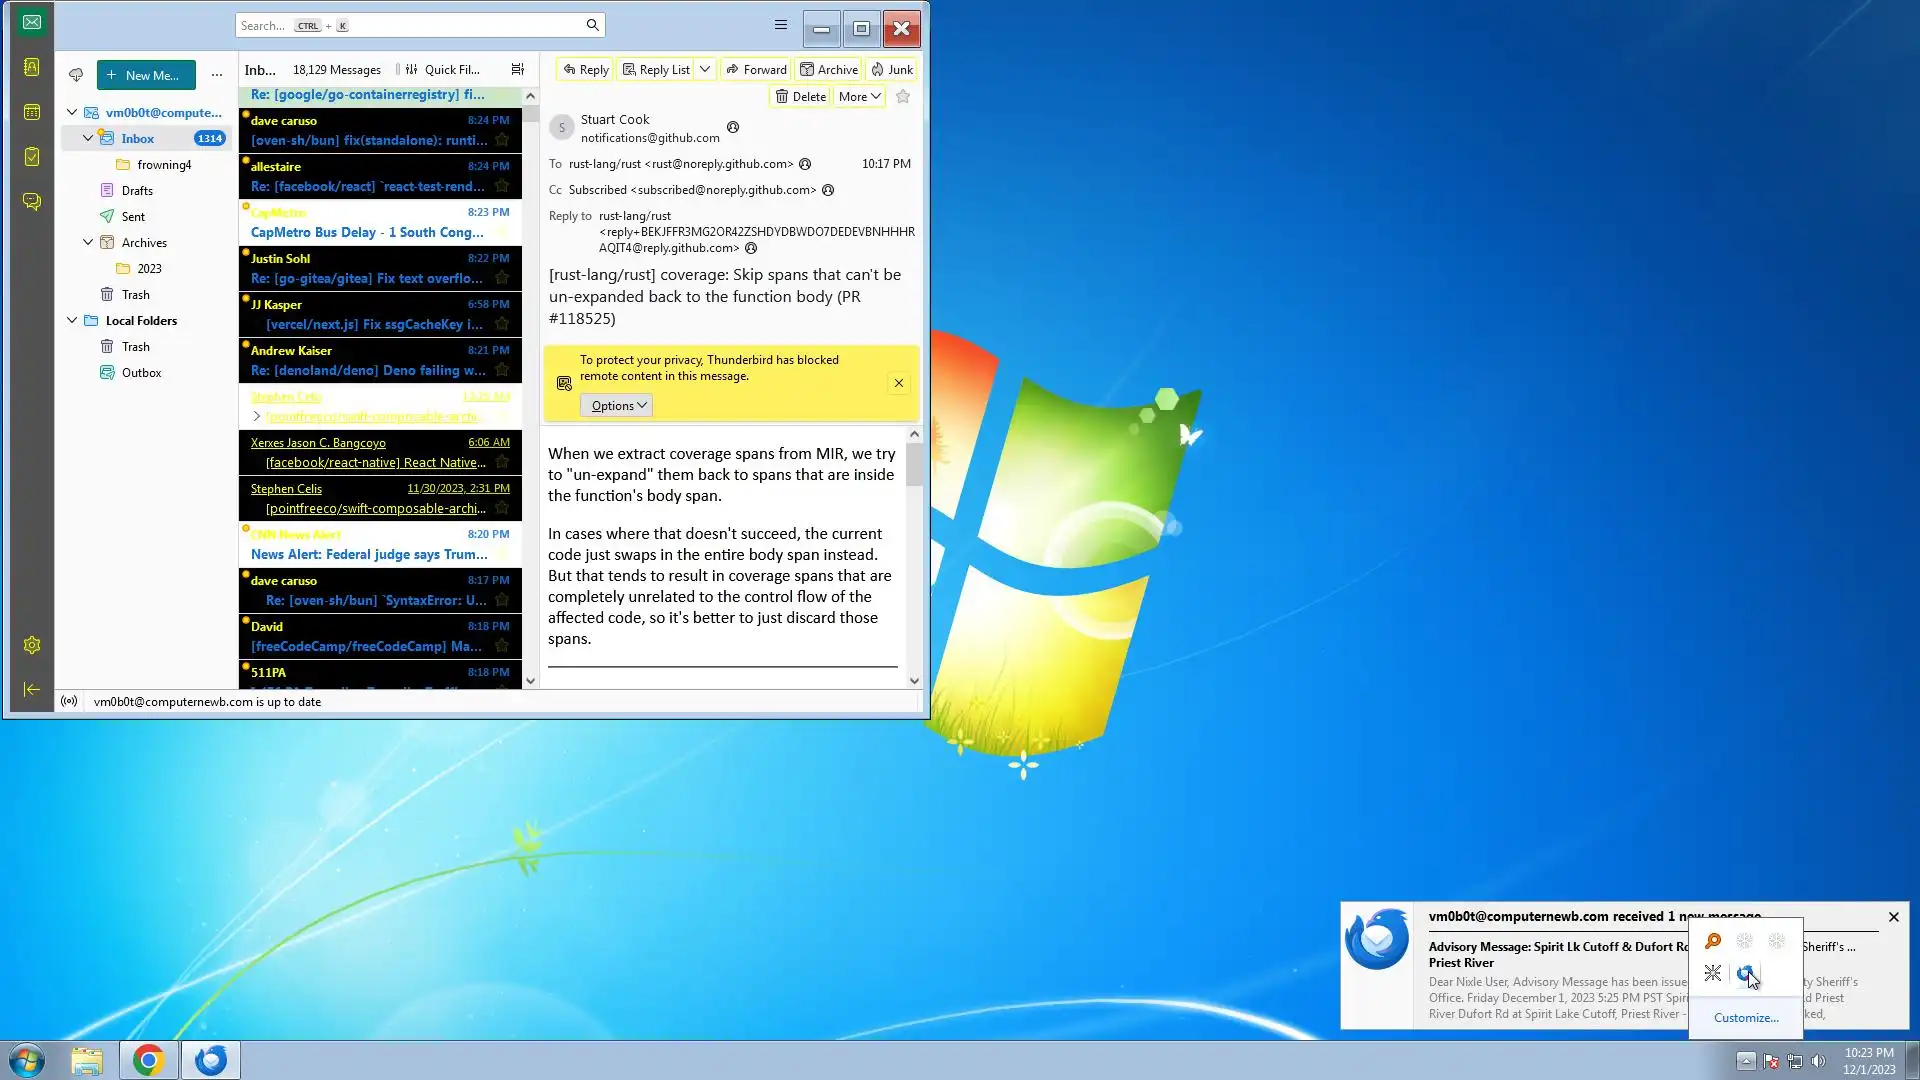Collapse the spaces toolbar
This screenshot has height=1080, width=1920.
coord(32,689)
